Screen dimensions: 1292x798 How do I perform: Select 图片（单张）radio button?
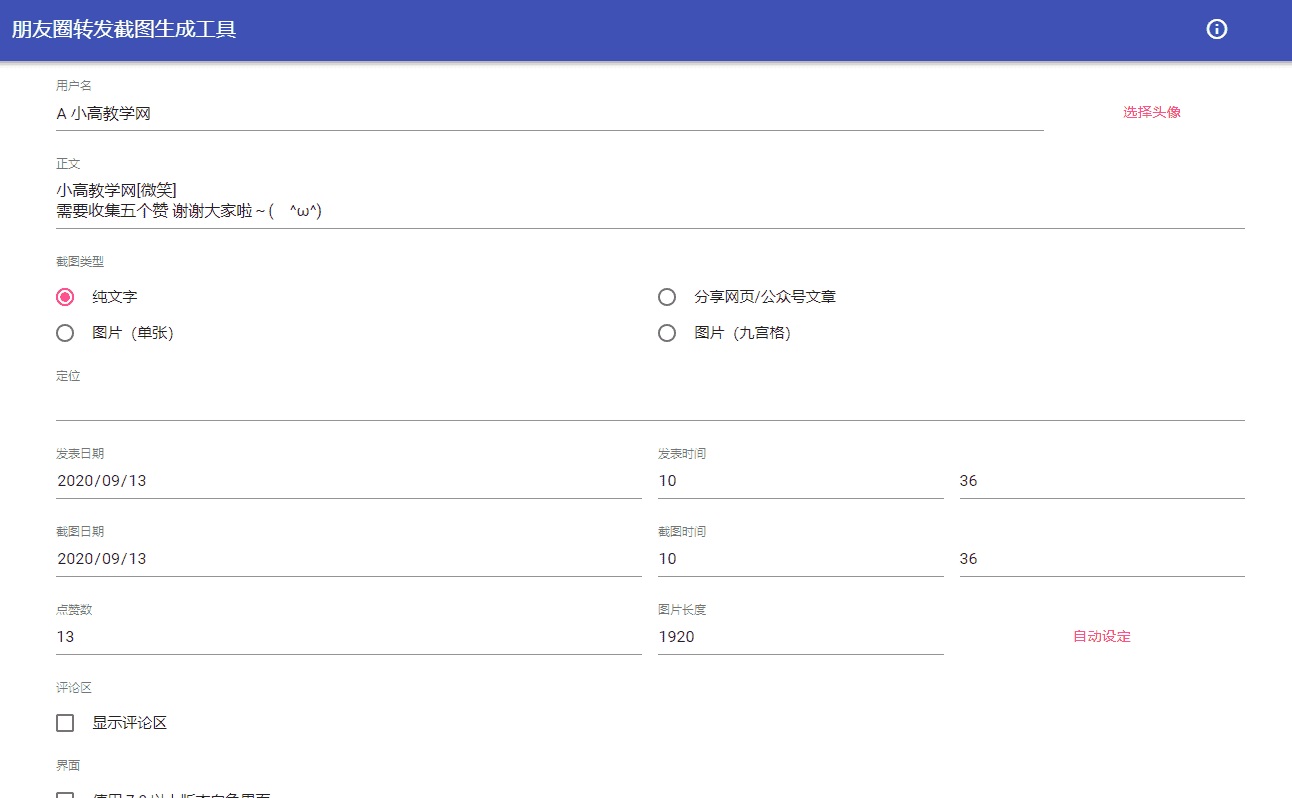pyautogui.click(x=65, y=333)
